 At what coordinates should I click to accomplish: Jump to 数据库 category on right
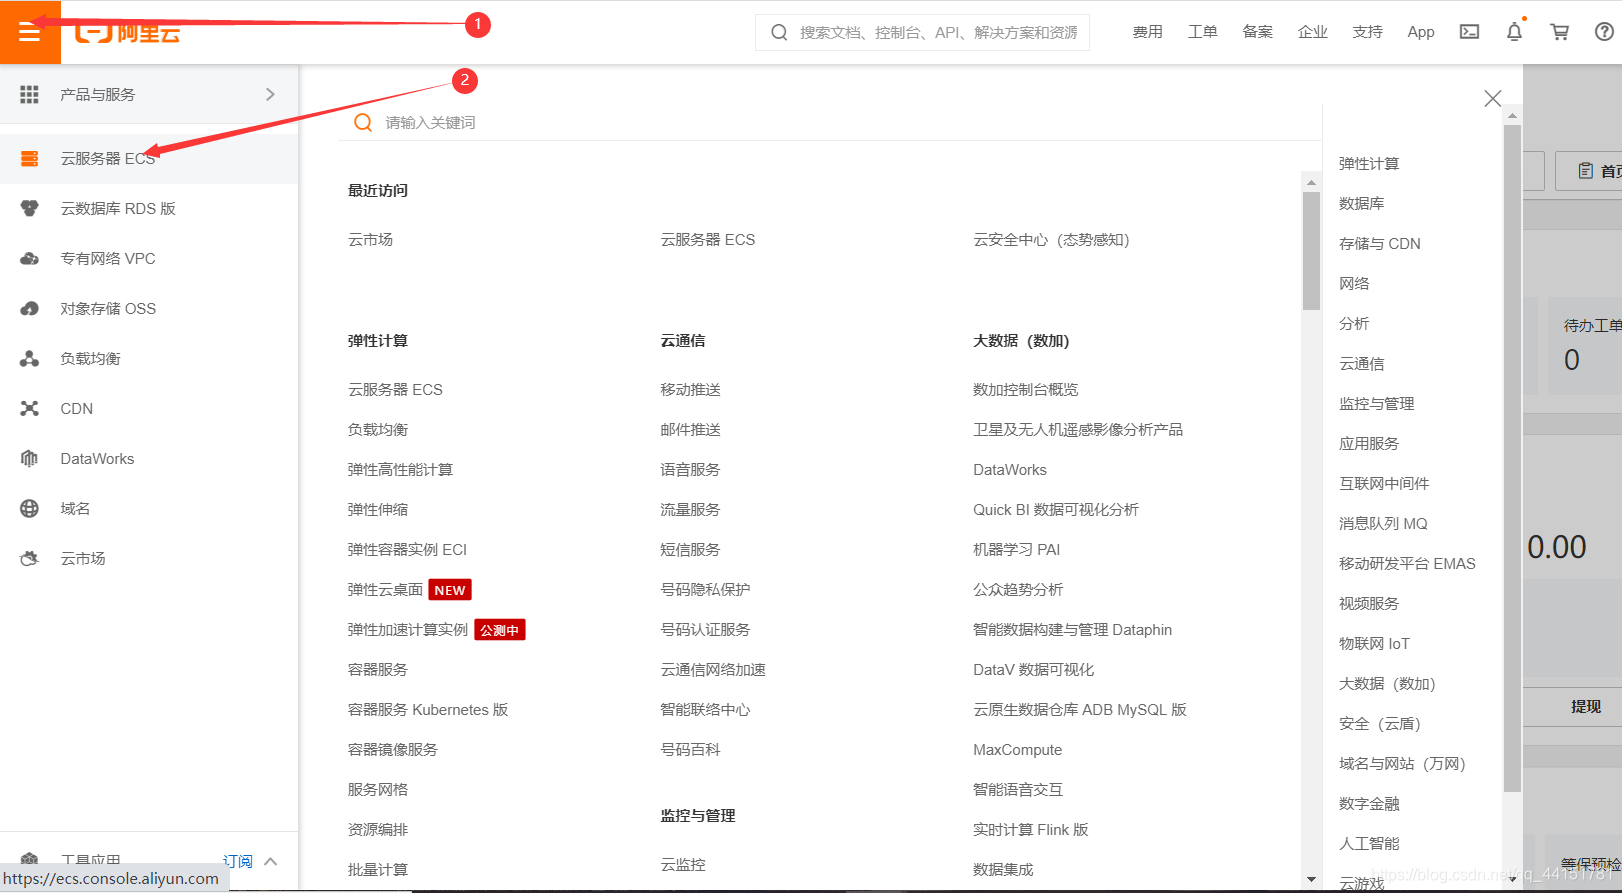(1361, 203)
